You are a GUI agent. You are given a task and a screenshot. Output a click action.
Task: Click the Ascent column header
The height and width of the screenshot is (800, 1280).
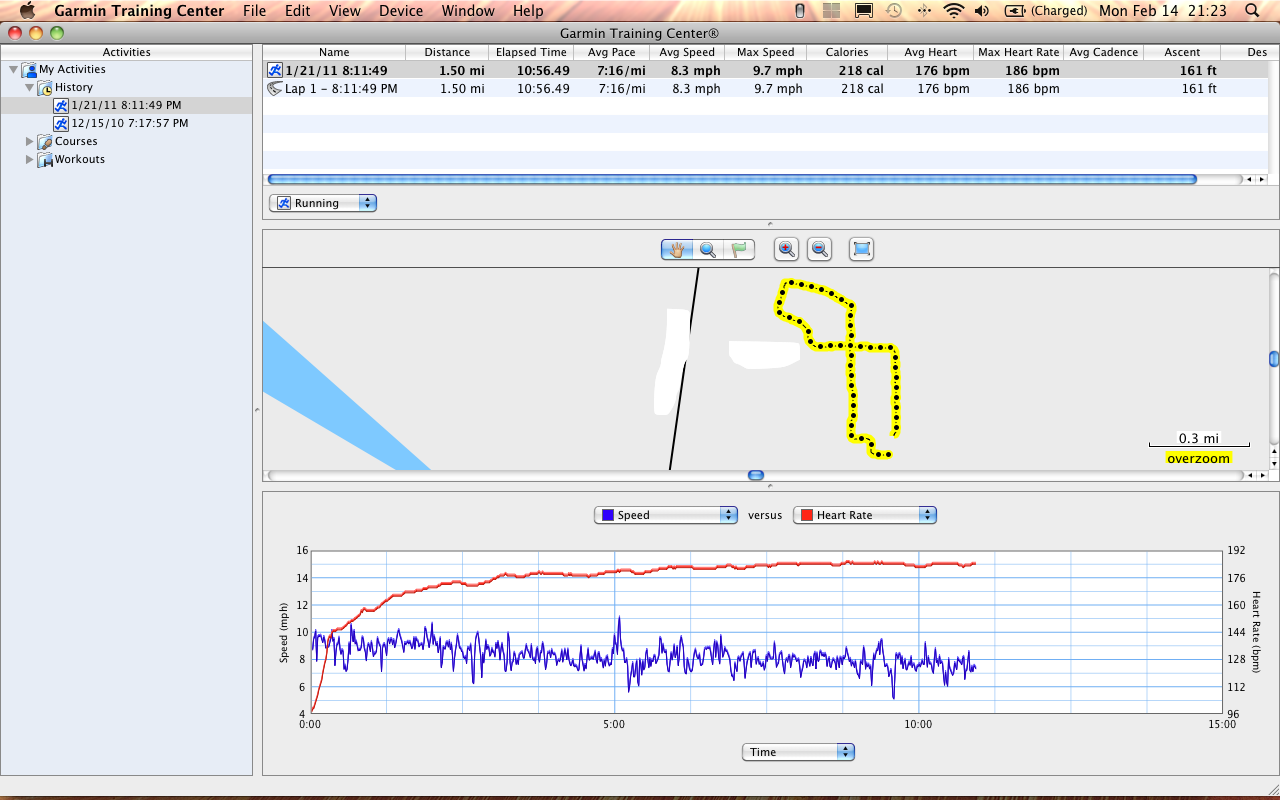1182,52
